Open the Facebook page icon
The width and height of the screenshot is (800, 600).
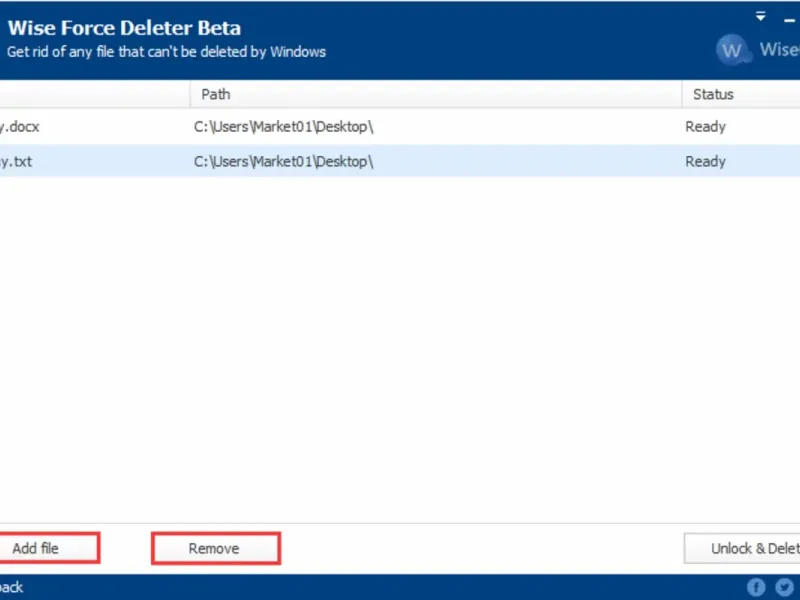click(x=757, y=587)
